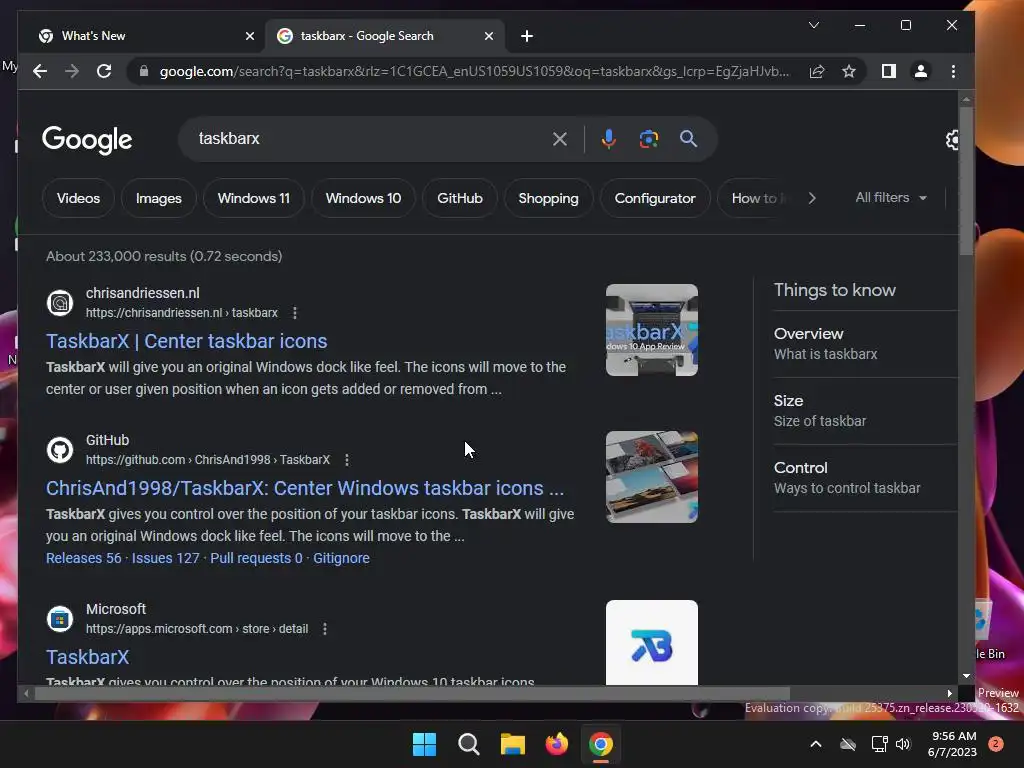Click GitHub result favicon
This screenshot has height=768, width=1024.
(x=60, y=450)
